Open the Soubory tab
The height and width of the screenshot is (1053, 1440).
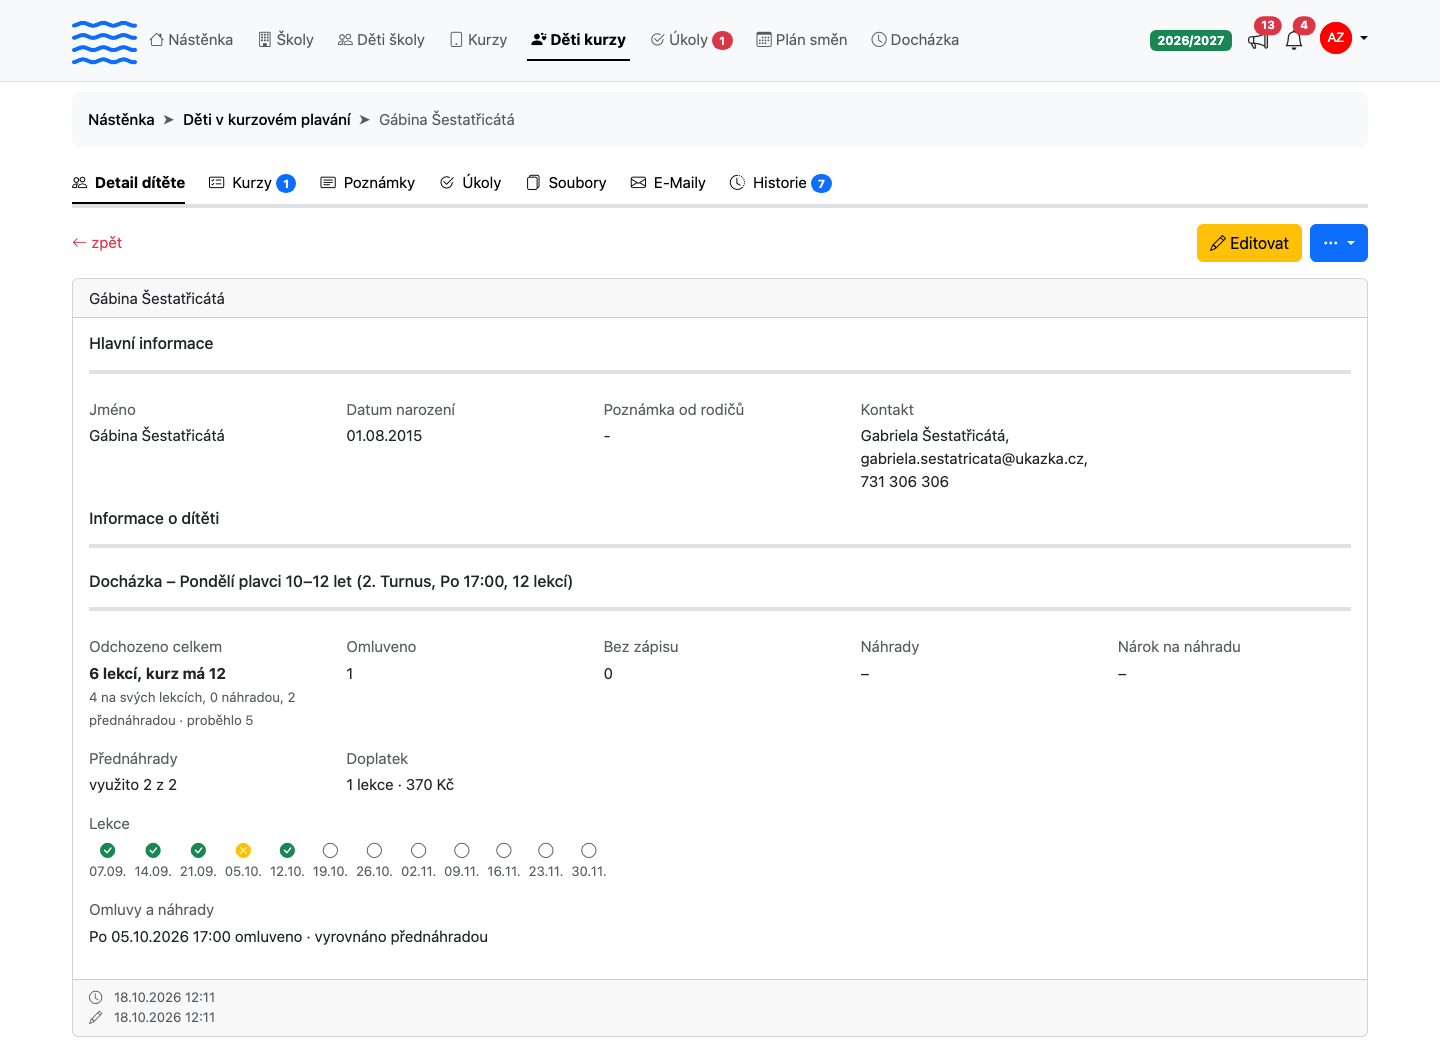tap(566, 183)
